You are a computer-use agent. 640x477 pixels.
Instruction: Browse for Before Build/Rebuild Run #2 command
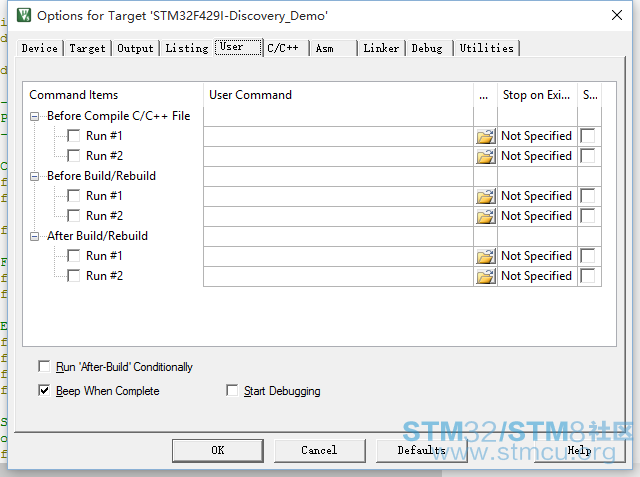coord(485,216)
